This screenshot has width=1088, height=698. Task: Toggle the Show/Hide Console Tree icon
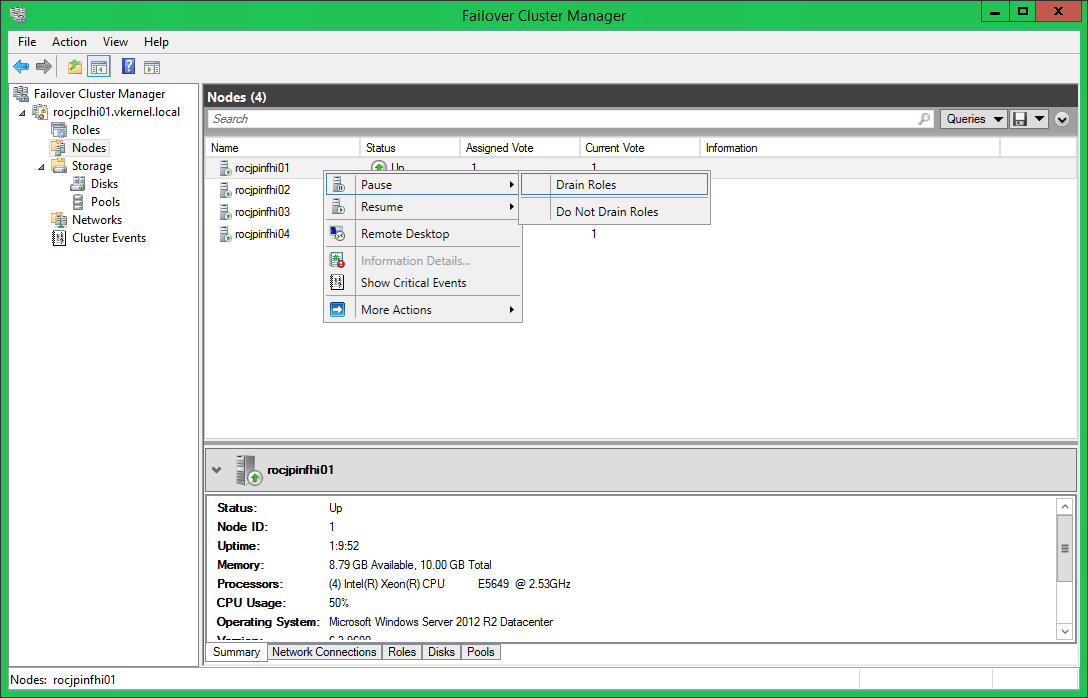(99, 67)
